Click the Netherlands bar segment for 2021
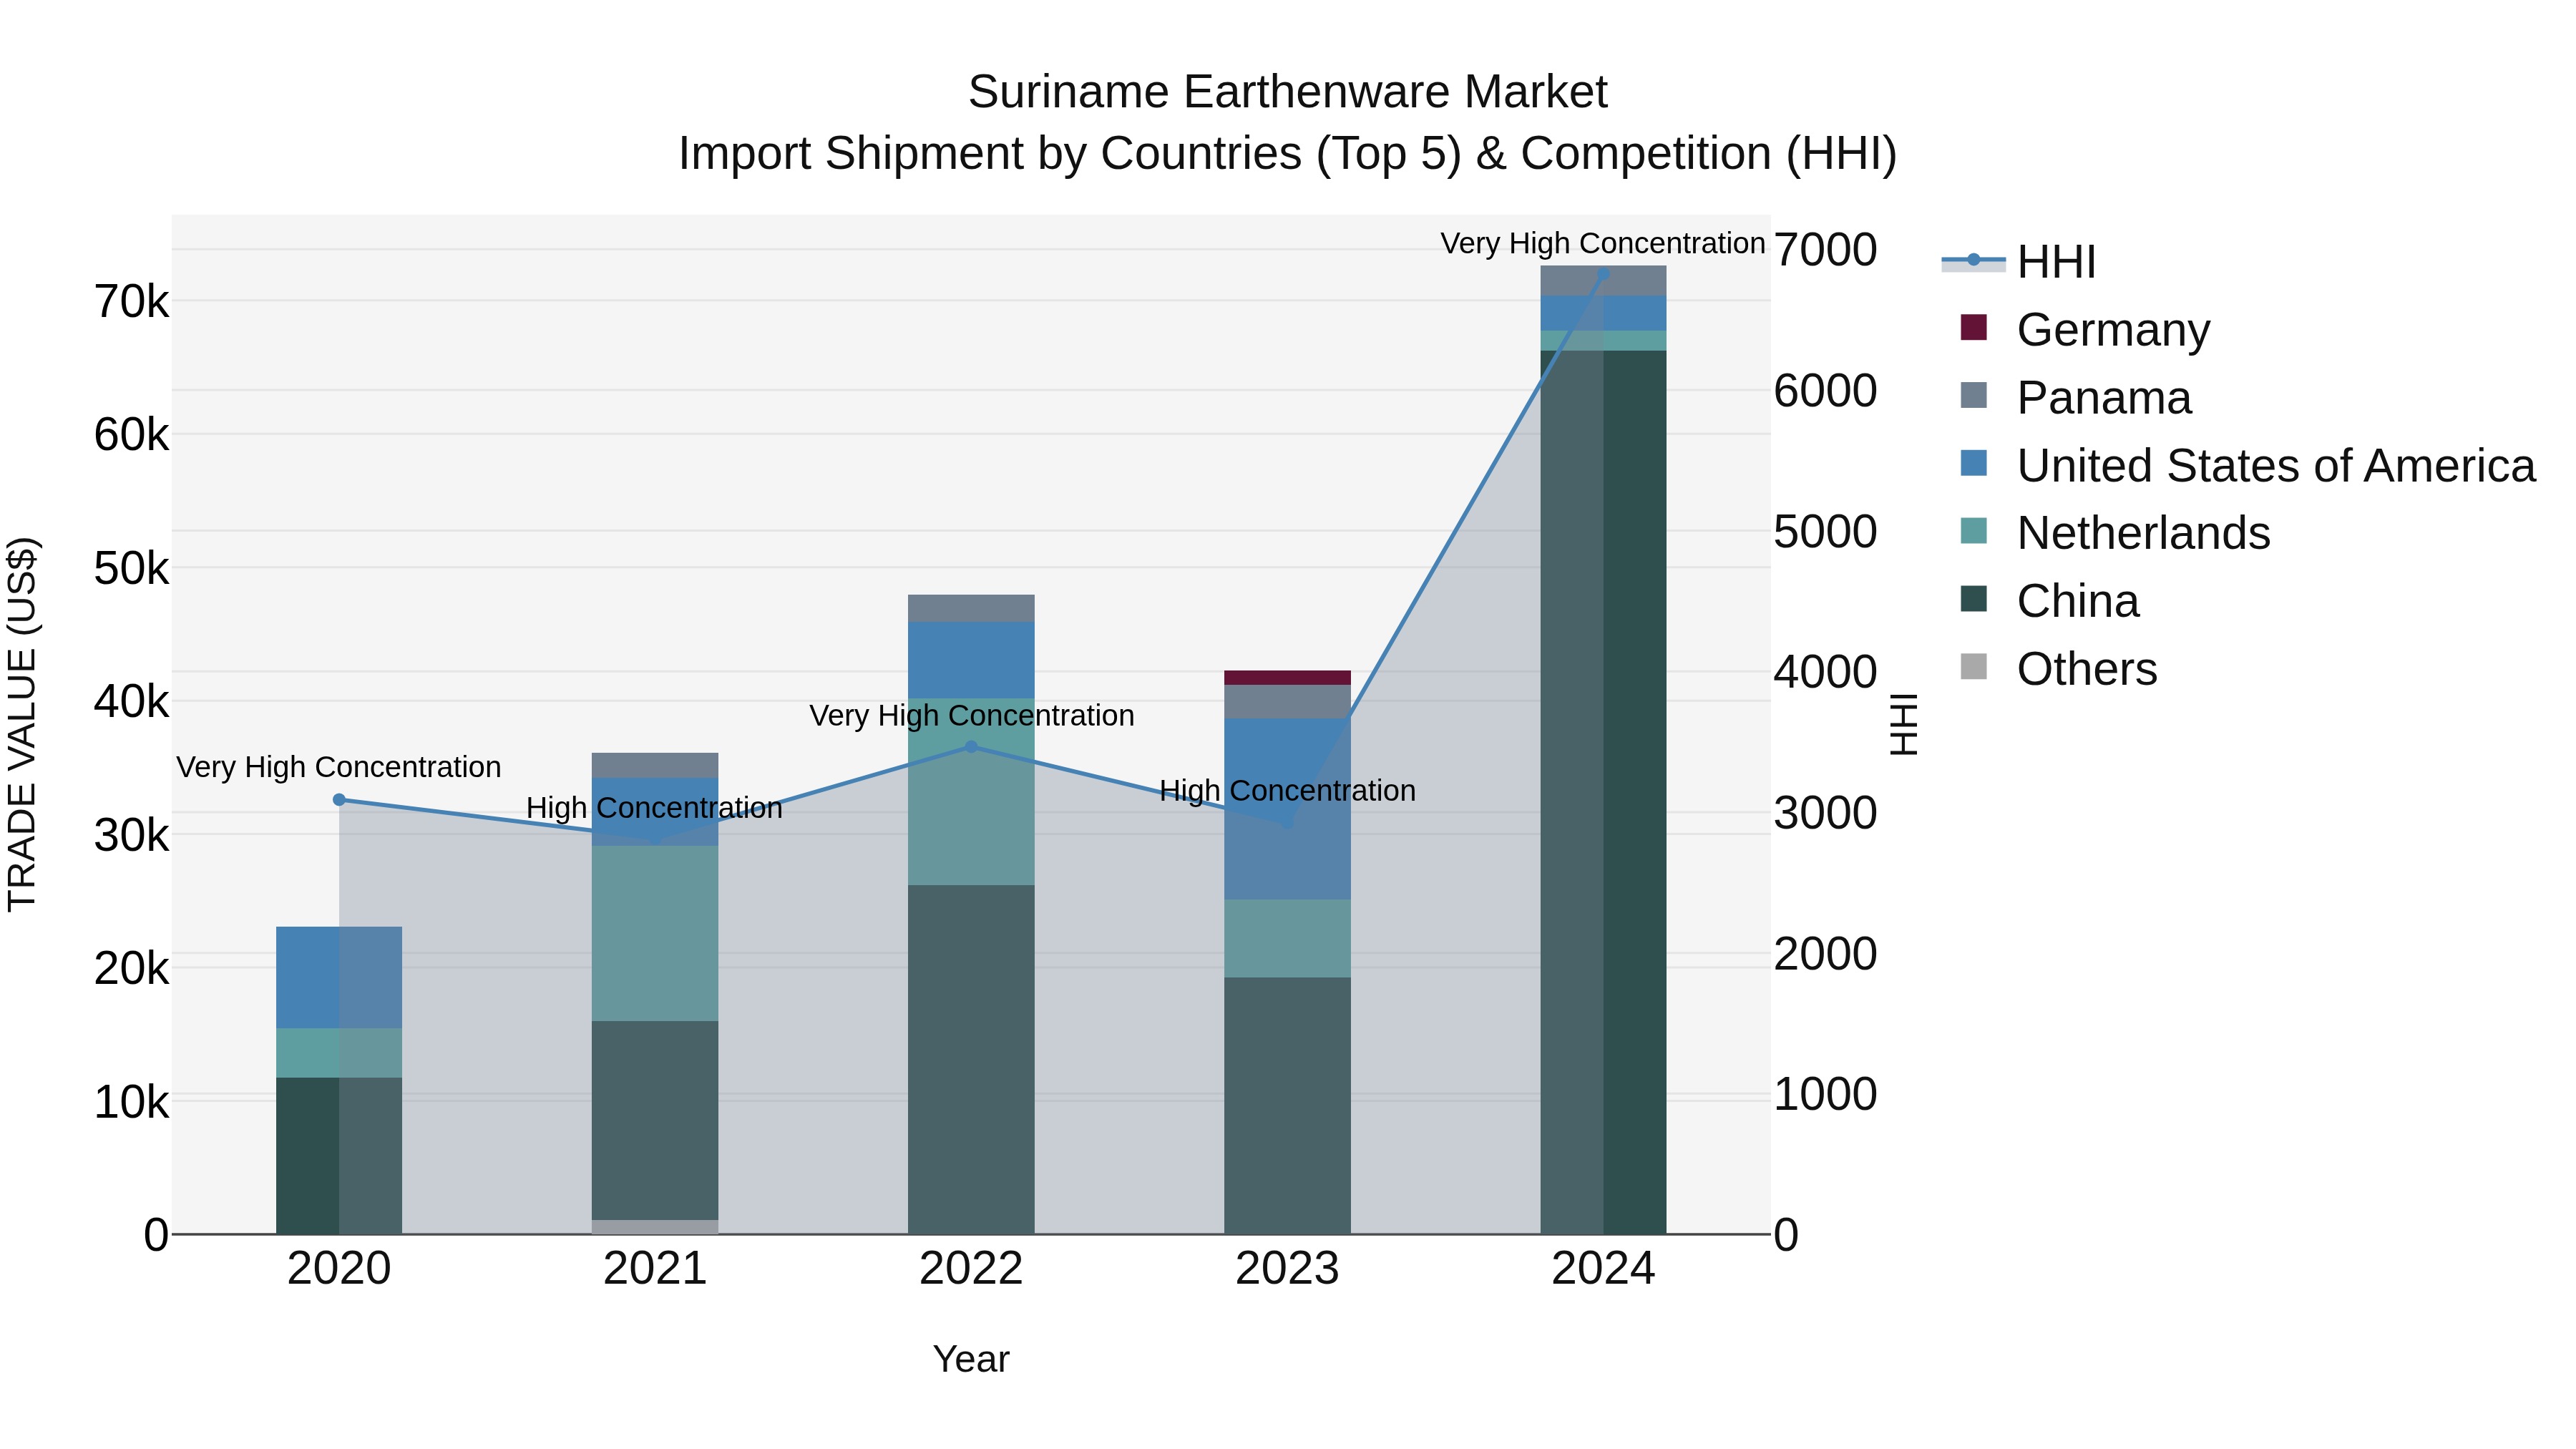Image resolution: width=2576 pixels, height=1449 pixels. pyautogui.click(x=655, y=933)
